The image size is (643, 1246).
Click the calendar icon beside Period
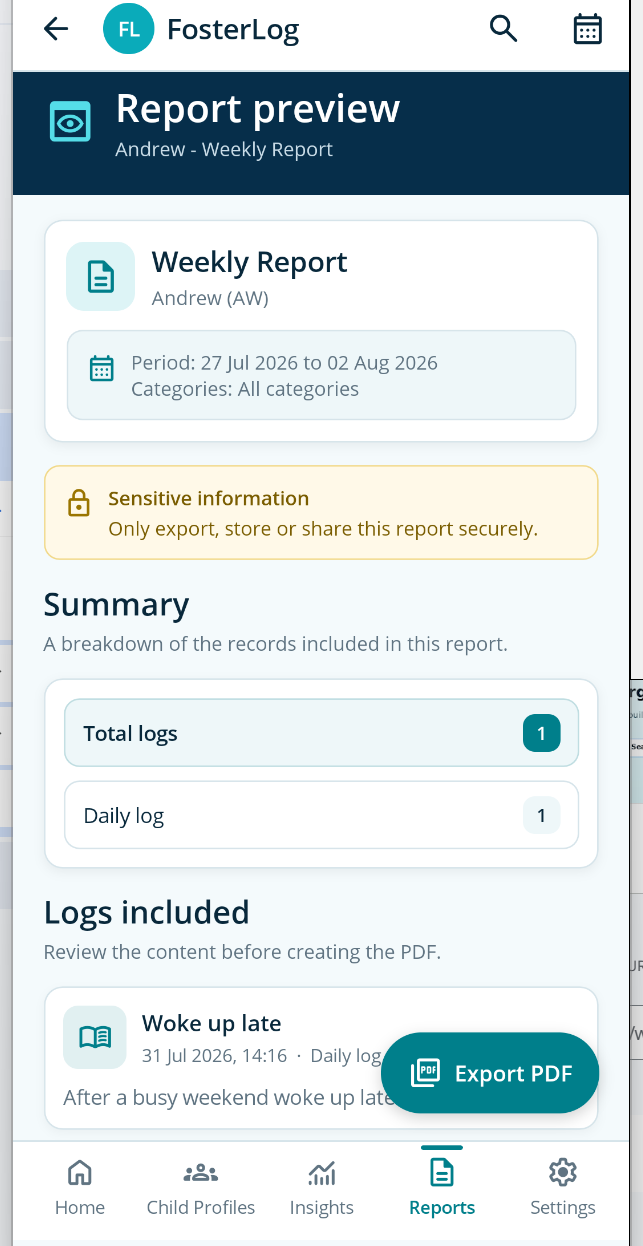102,369
